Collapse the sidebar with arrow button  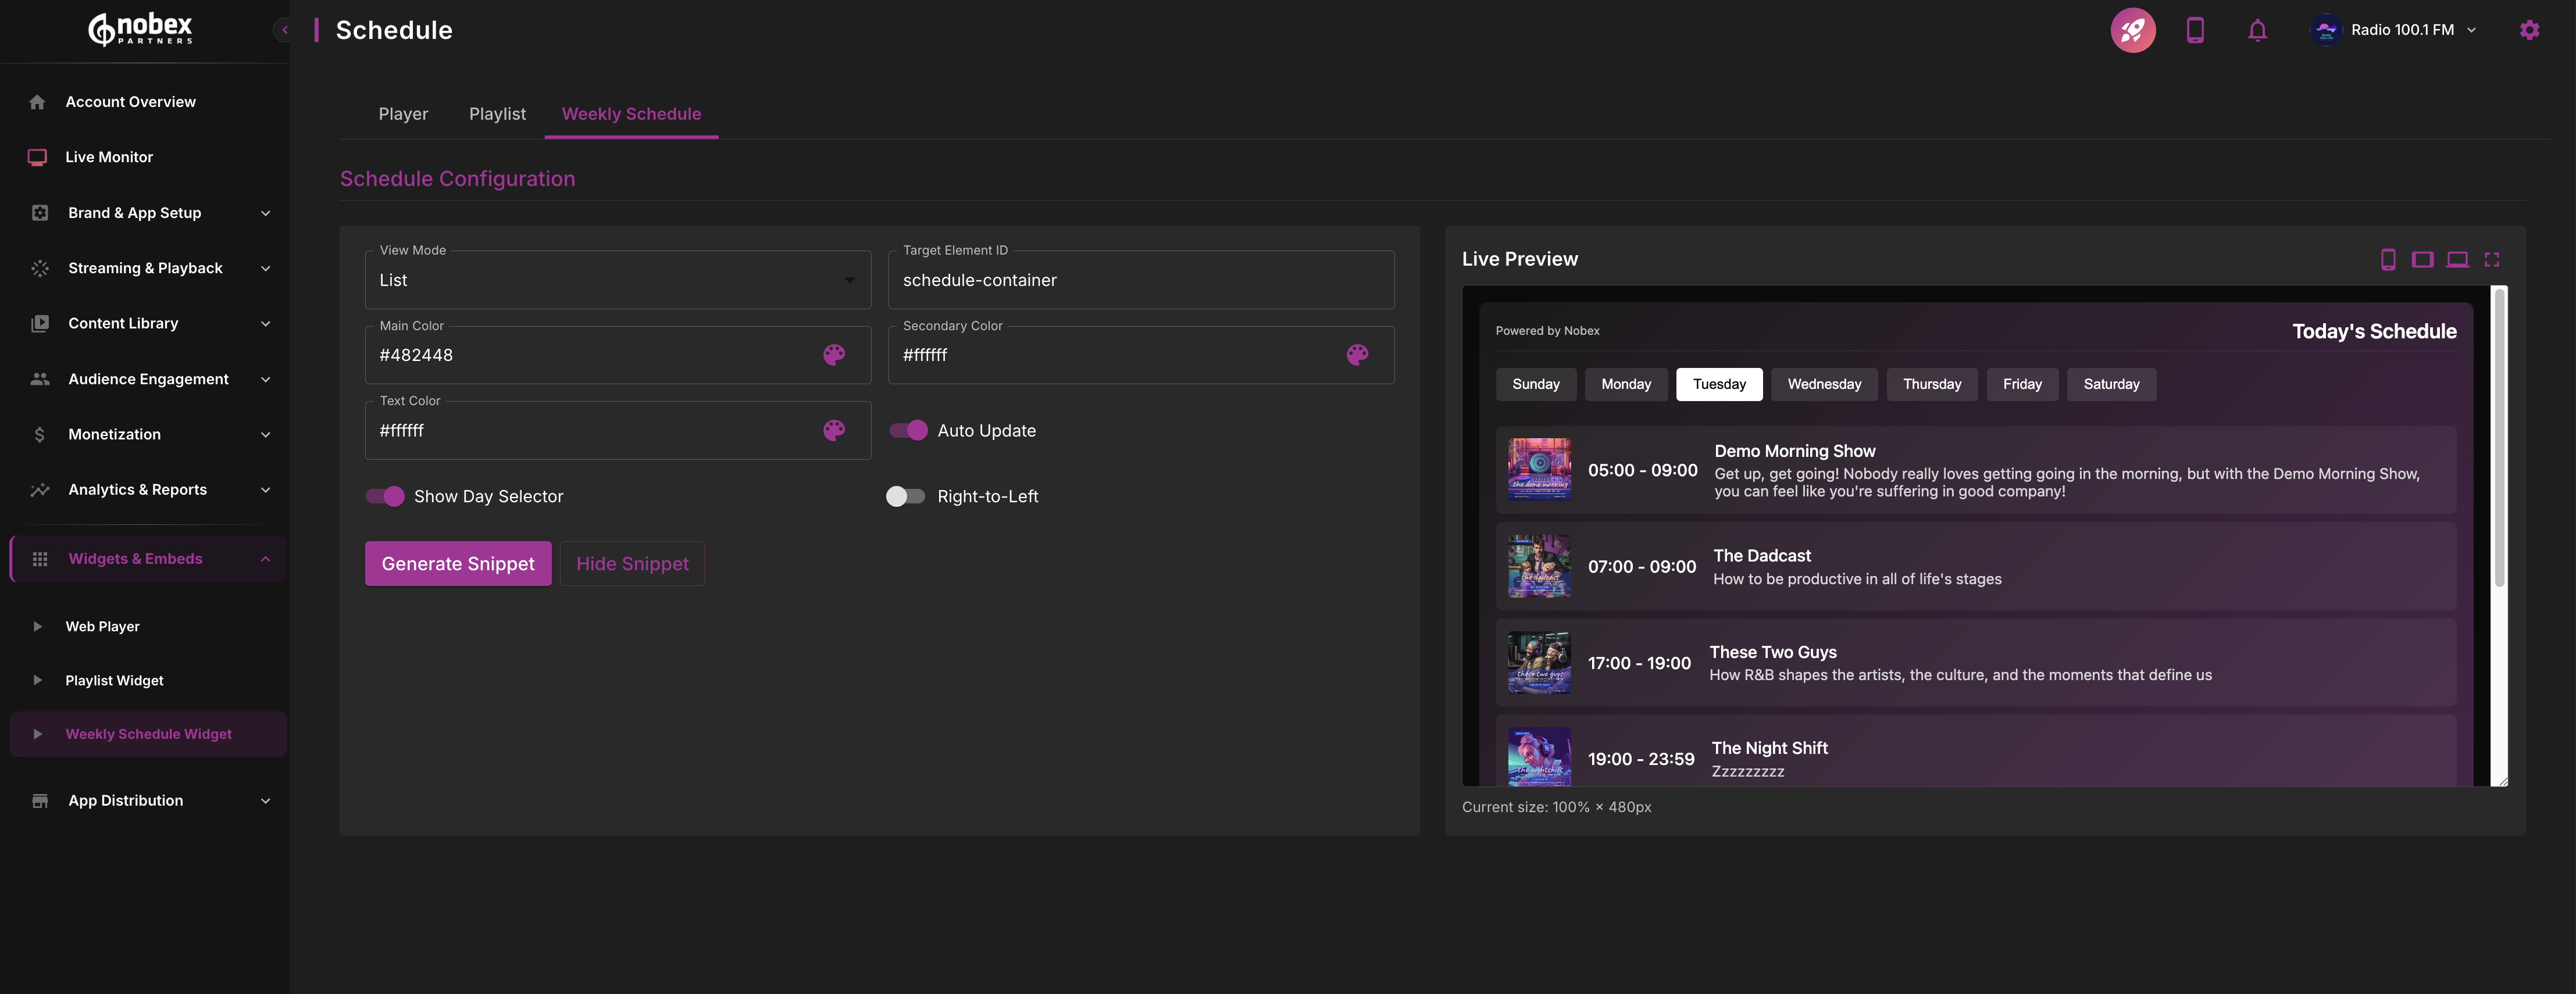tap(284, 30)
